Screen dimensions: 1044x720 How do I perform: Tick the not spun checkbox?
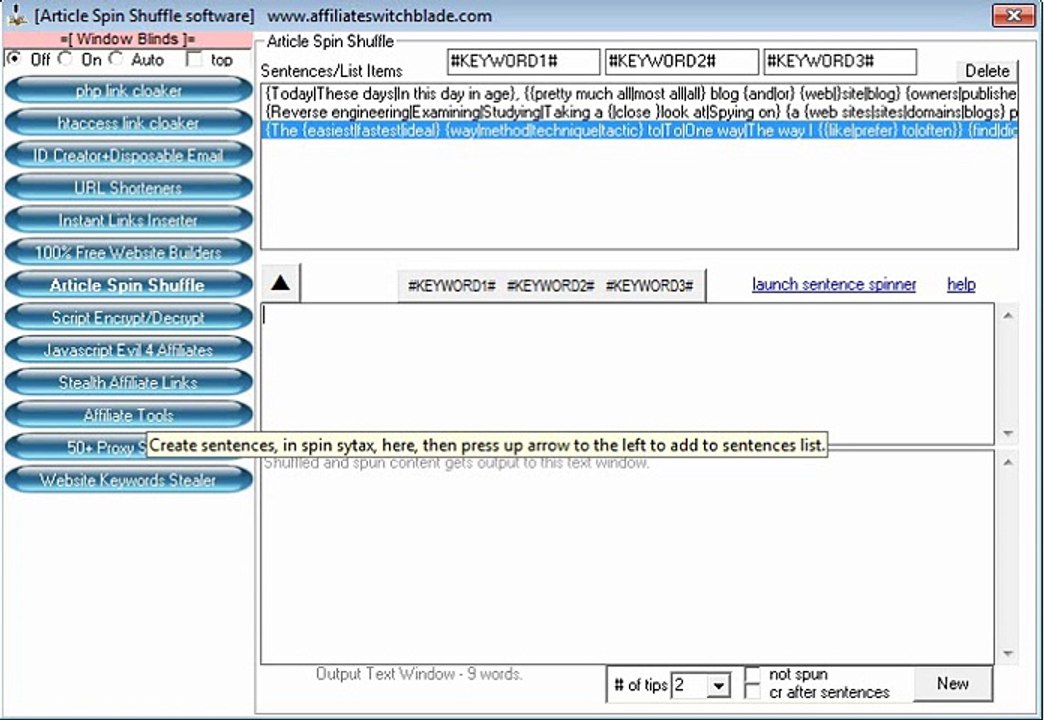pos(752,675)
